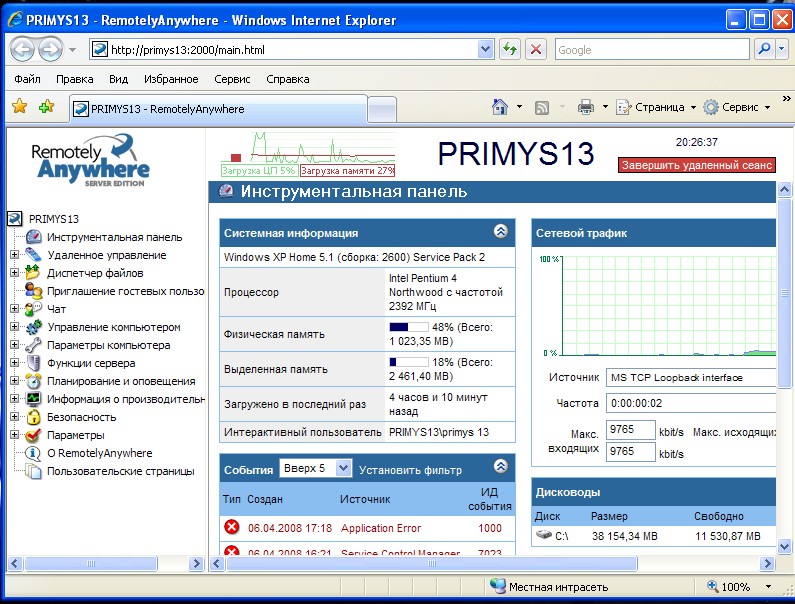Screen dimensions: 795x604
Task: Open Удаленное управление tree item
Action: tap(106, 255)
